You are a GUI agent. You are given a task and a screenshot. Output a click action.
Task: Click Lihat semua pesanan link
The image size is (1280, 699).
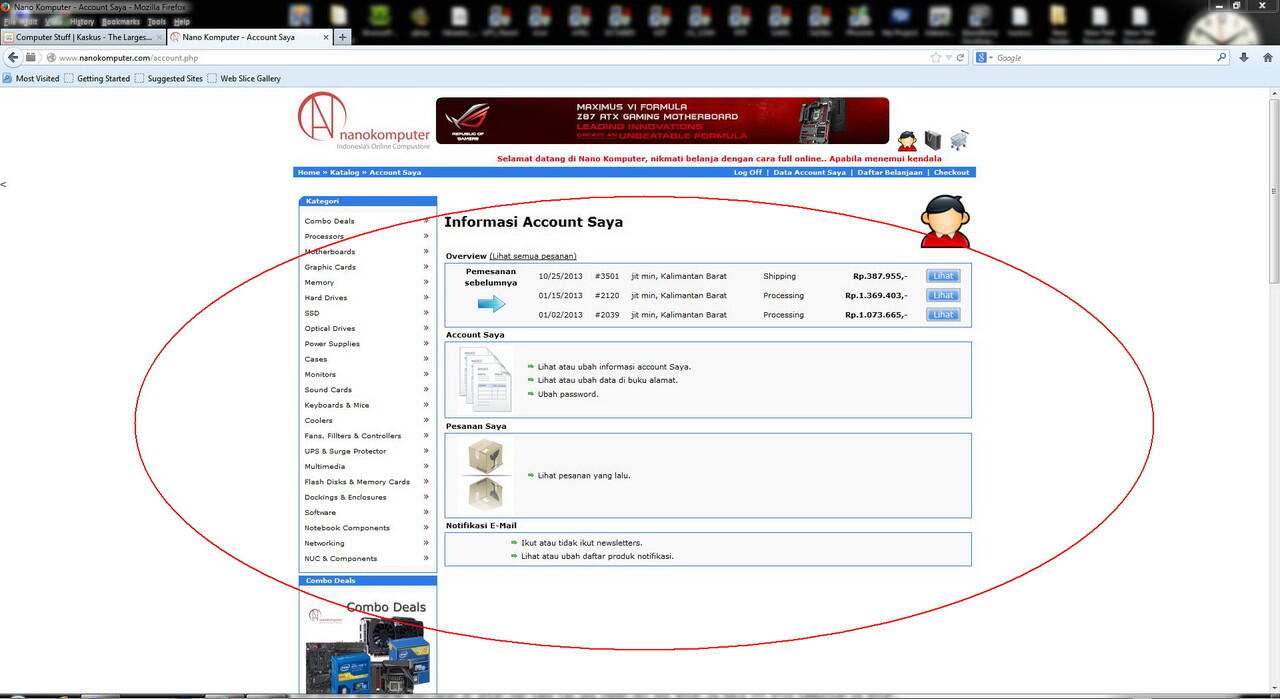click(533, 256)
